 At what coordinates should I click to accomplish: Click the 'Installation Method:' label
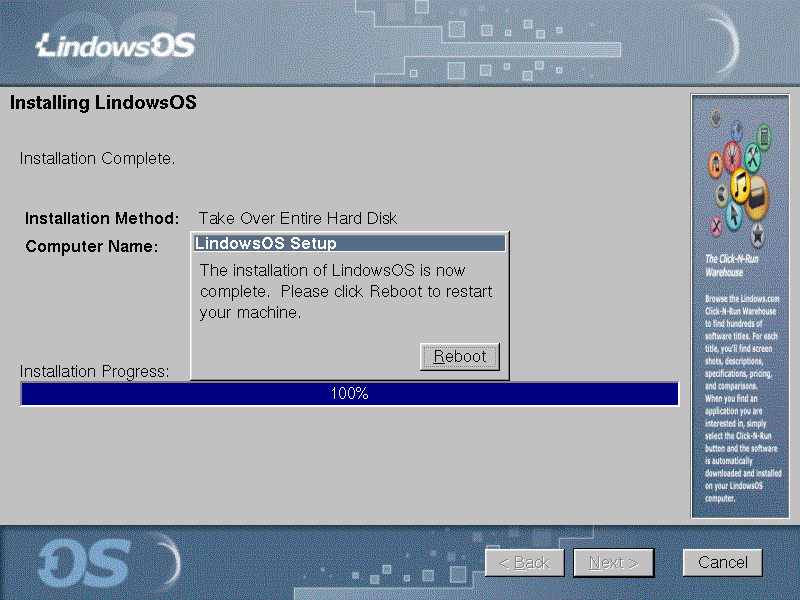[x=102, y=218]
